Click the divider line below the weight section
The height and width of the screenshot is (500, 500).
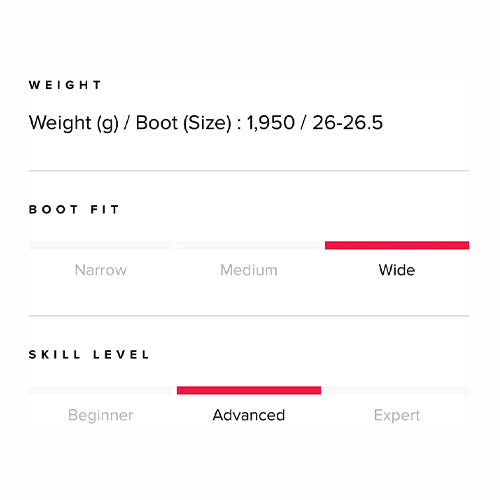pyautogui.click(x=249, y=171)
